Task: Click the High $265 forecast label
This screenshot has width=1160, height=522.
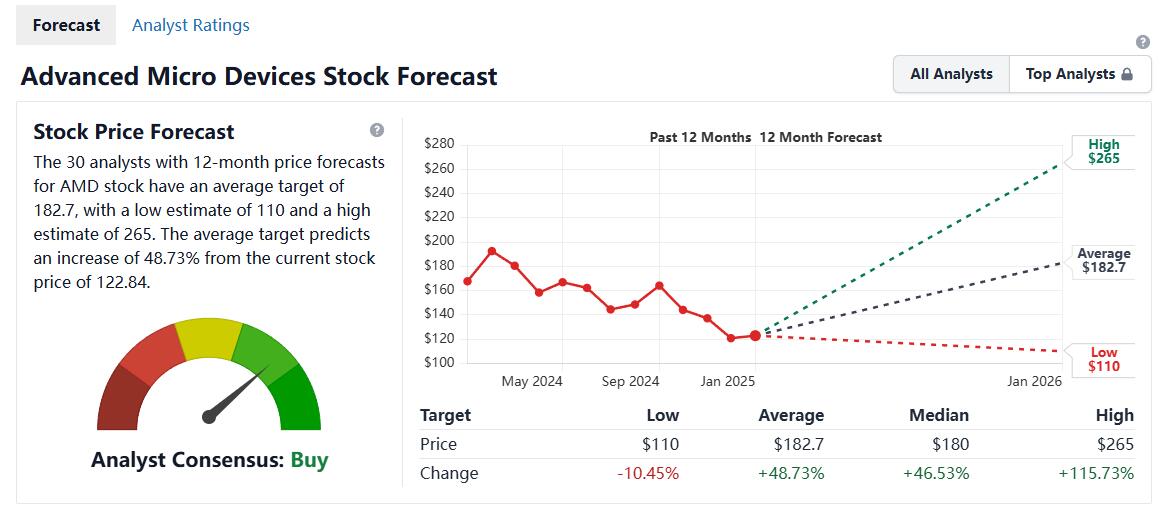Action: 1104,151
